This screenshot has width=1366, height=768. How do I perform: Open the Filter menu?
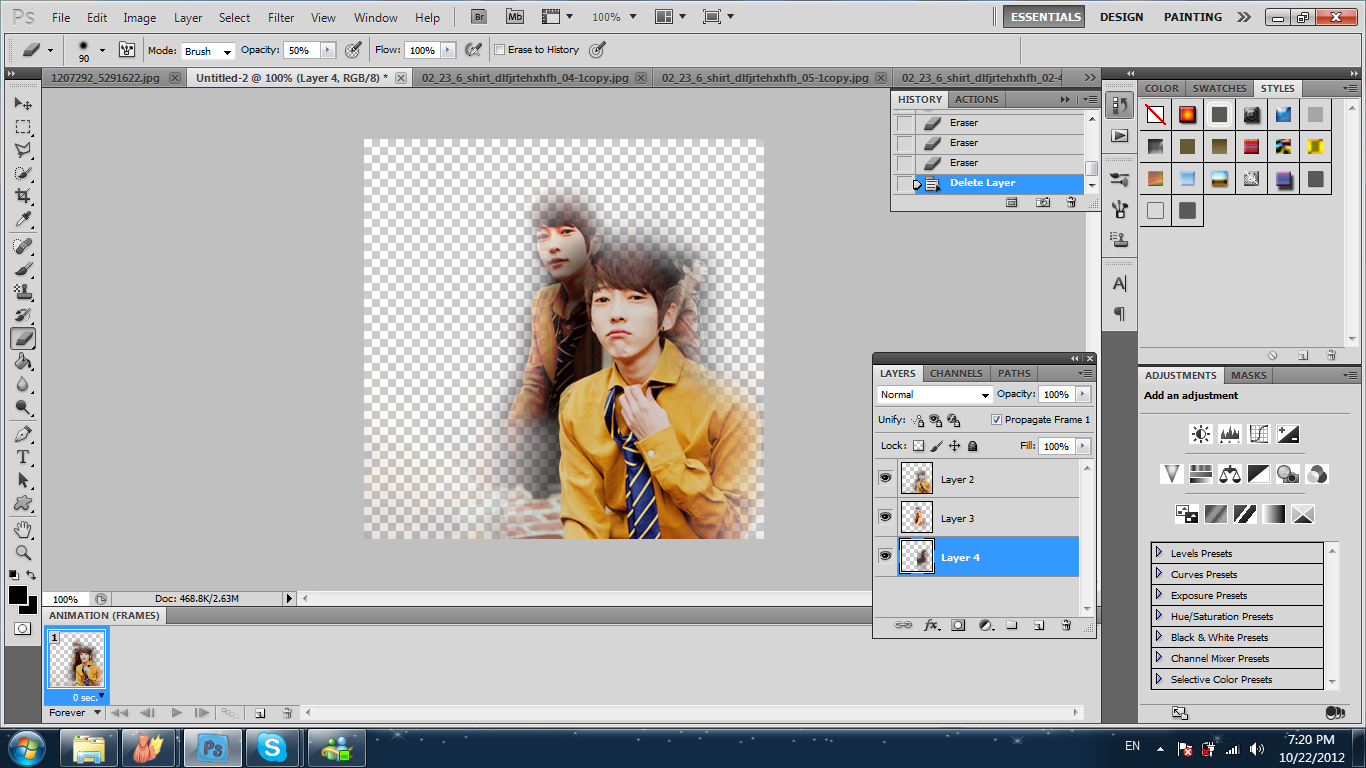point(281,17)
